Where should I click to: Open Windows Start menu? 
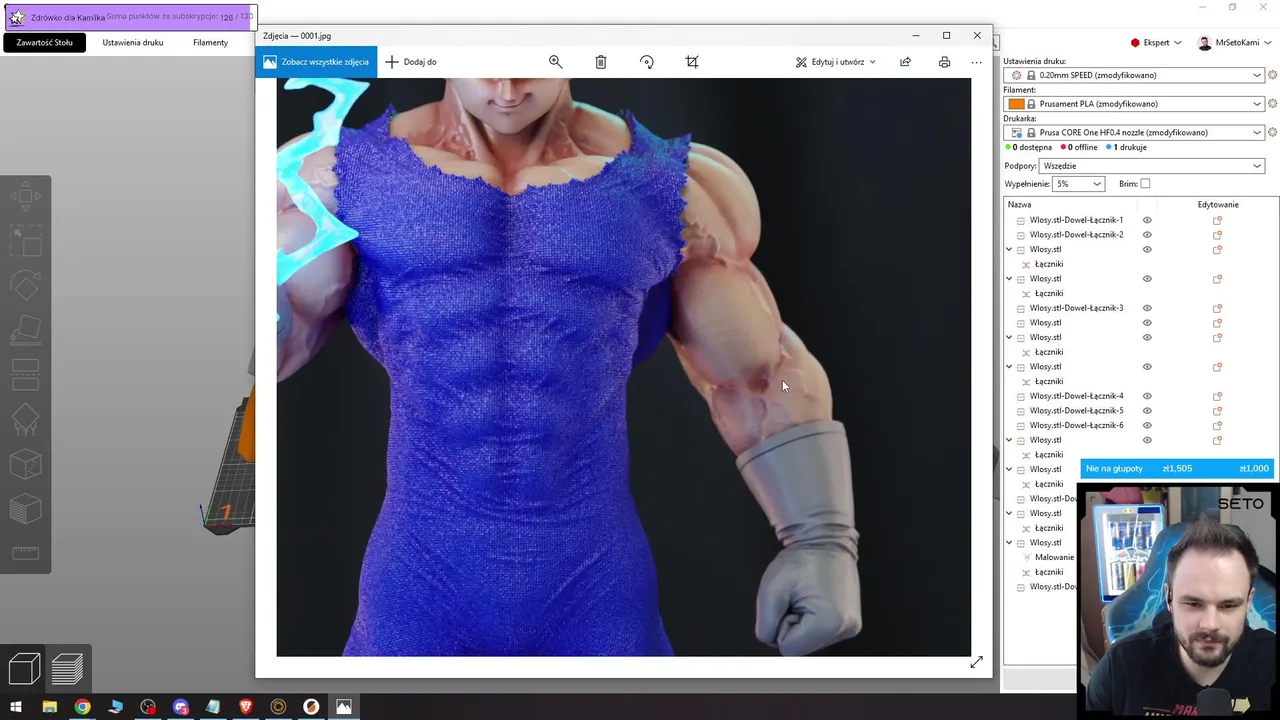(16, 707)
